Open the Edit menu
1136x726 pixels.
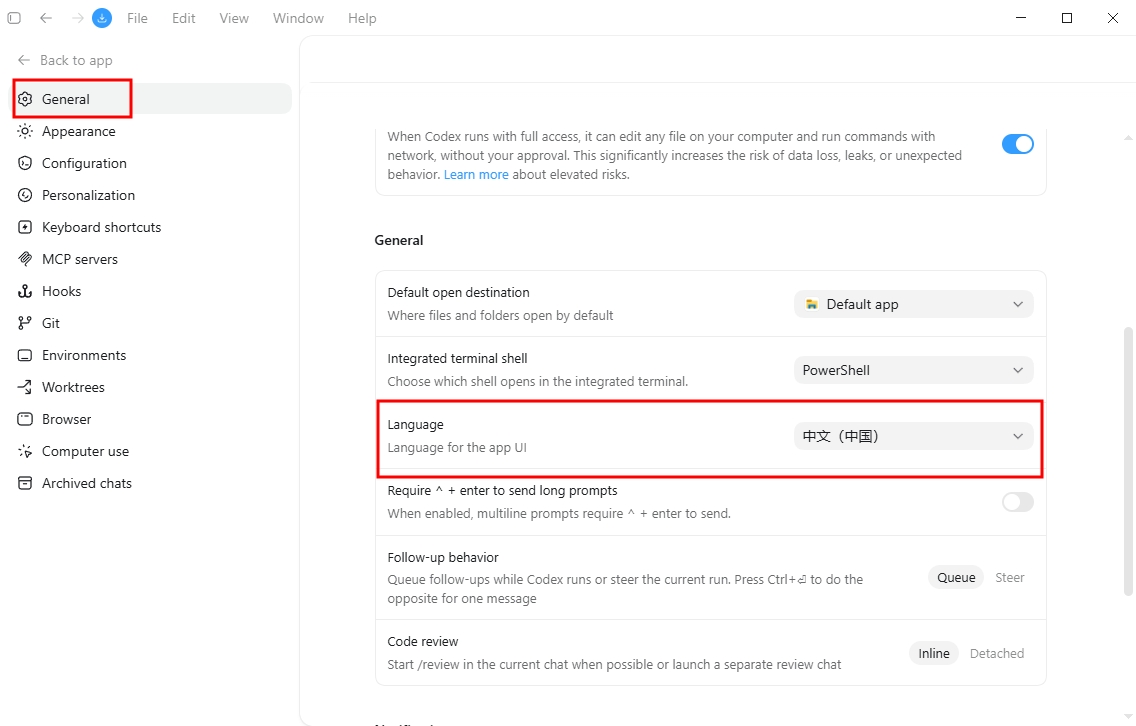183,18
